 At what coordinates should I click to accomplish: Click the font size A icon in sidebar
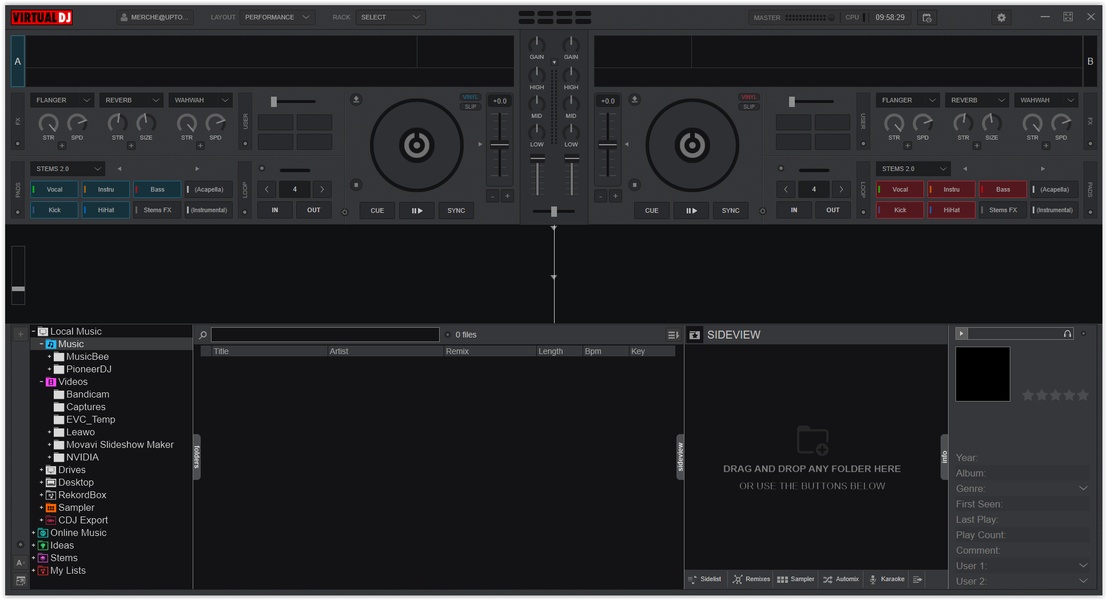coord(20,563)
